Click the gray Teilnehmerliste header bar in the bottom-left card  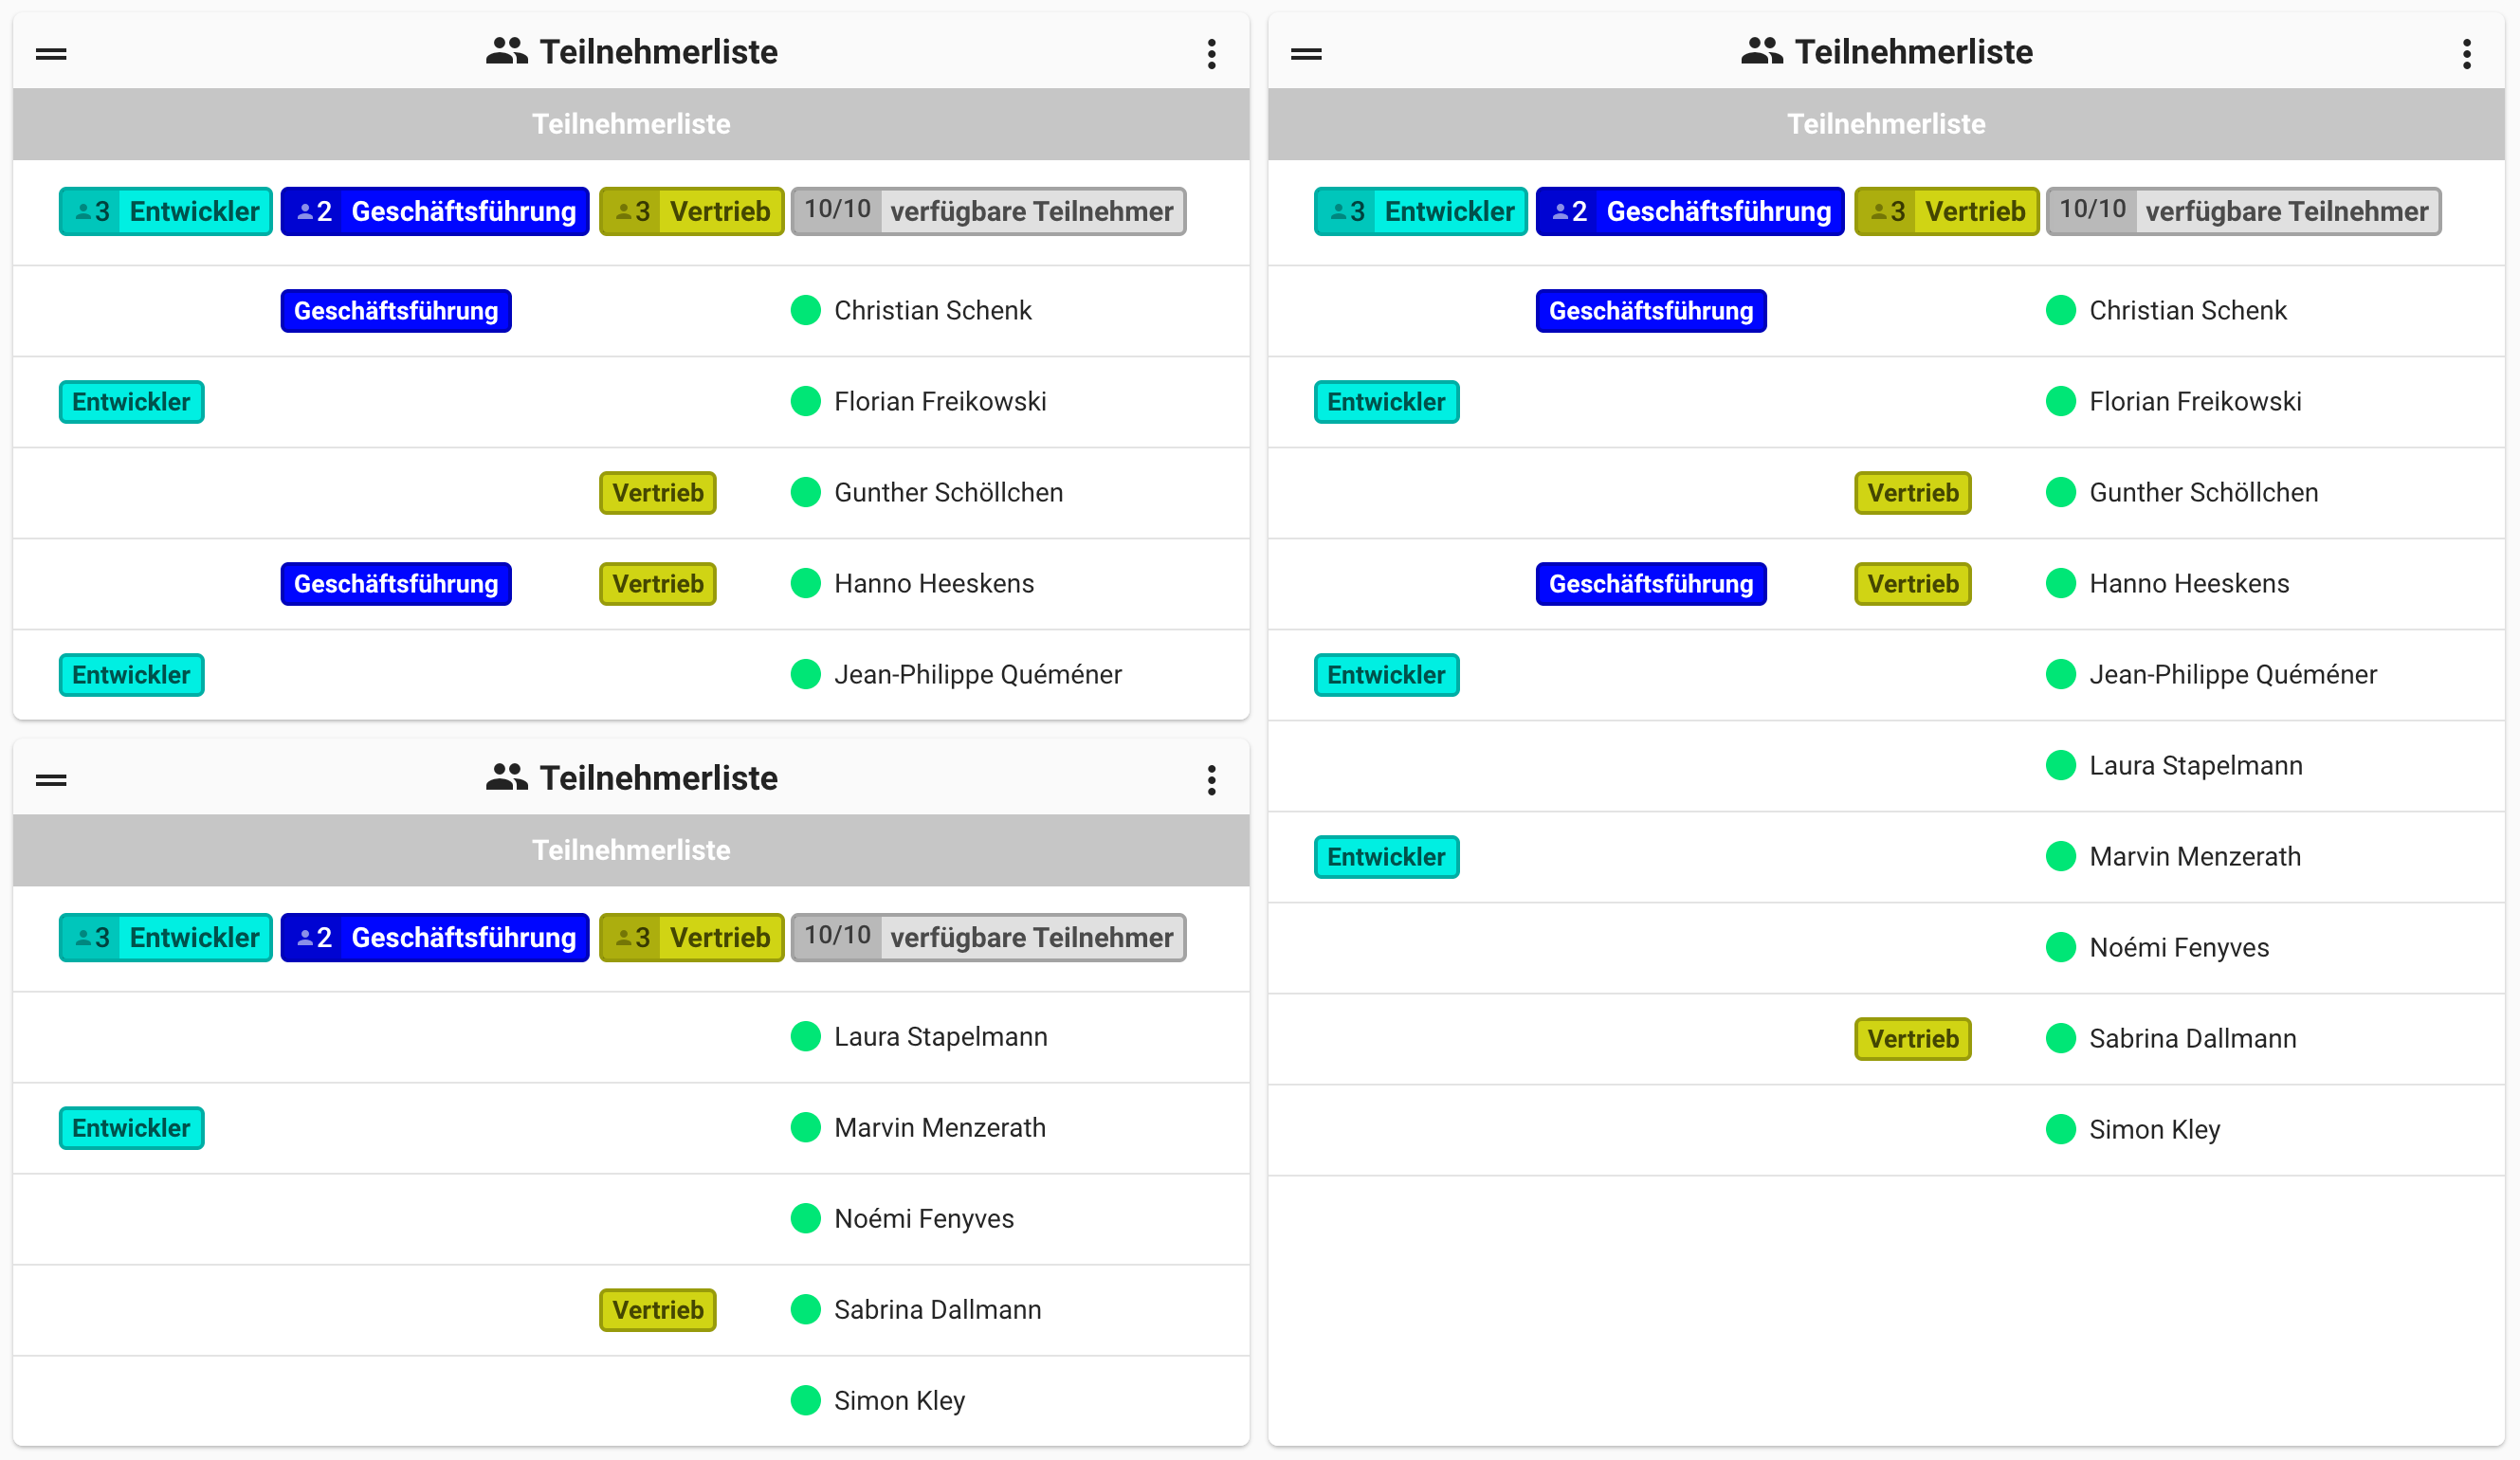[630, 850]
